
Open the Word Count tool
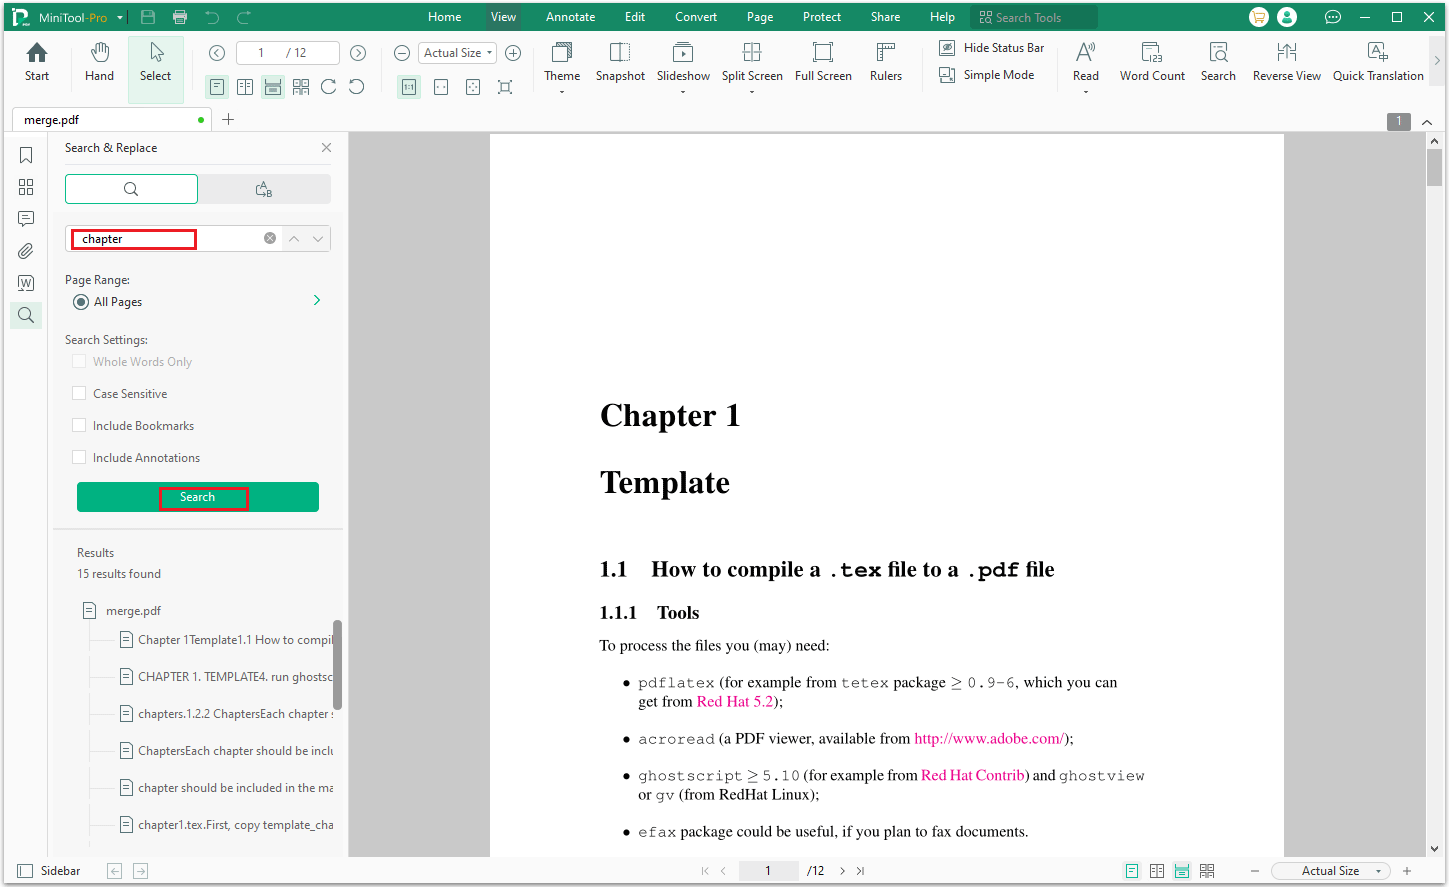point(1152,62)
